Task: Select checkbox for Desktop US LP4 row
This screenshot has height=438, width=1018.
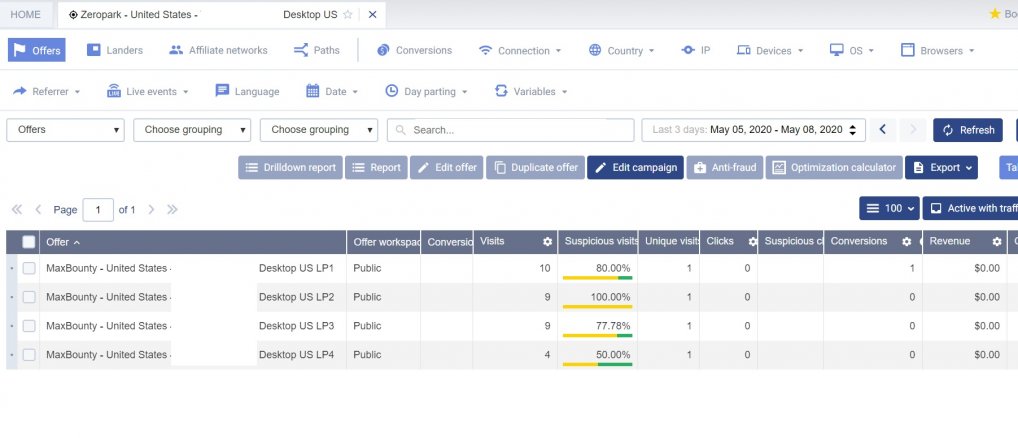Action: tap(29, 354)
